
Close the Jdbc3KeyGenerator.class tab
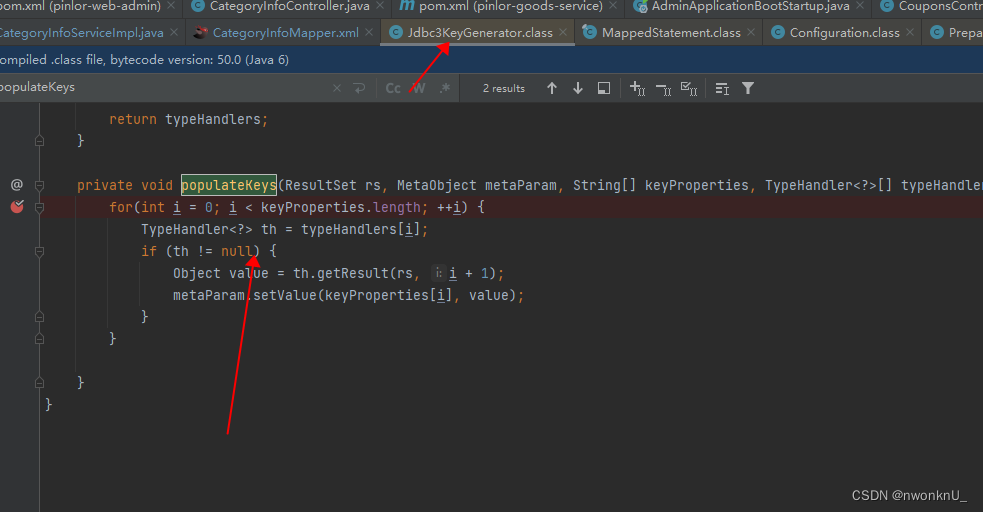(x=563, y=33)
